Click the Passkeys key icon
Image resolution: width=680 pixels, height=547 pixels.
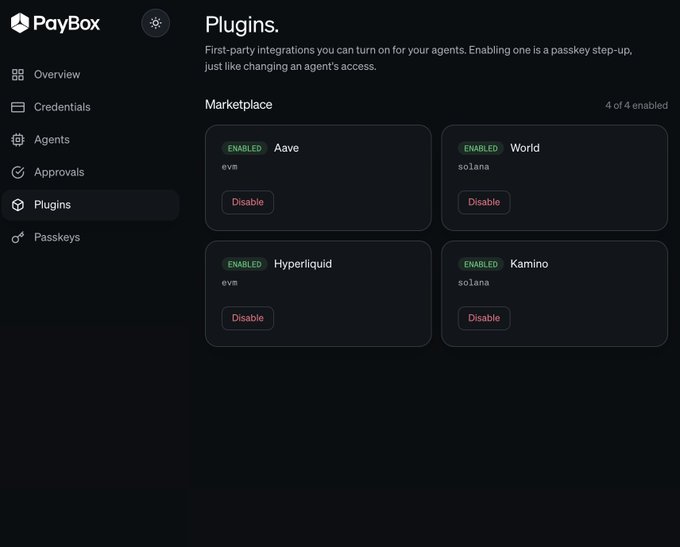click(x=18, y=237)
